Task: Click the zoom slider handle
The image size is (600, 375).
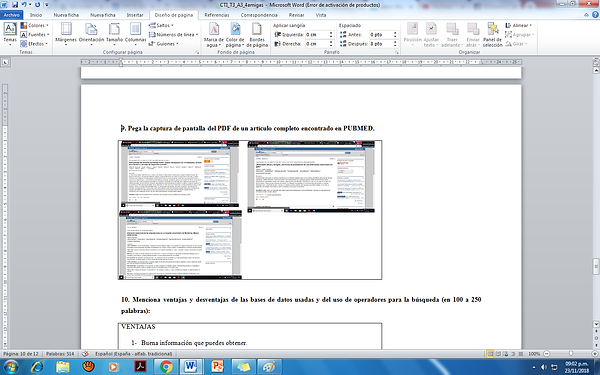Action: 571,354
